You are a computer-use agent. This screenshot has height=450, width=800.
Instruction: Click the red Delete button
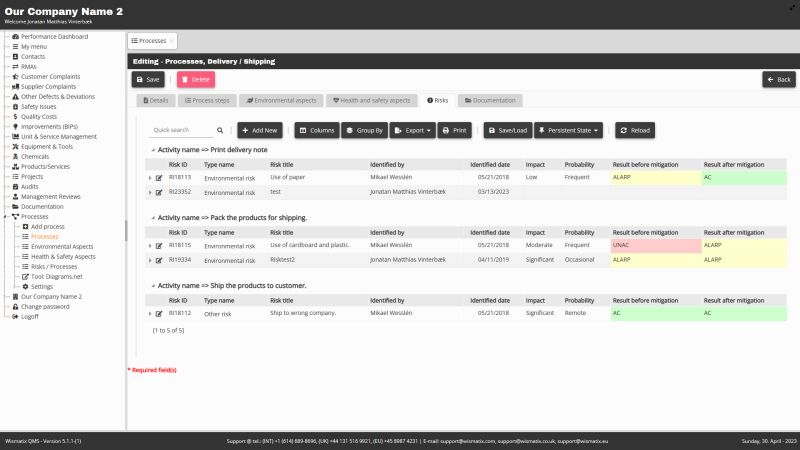pyautogui.click(x=196, y=80)
